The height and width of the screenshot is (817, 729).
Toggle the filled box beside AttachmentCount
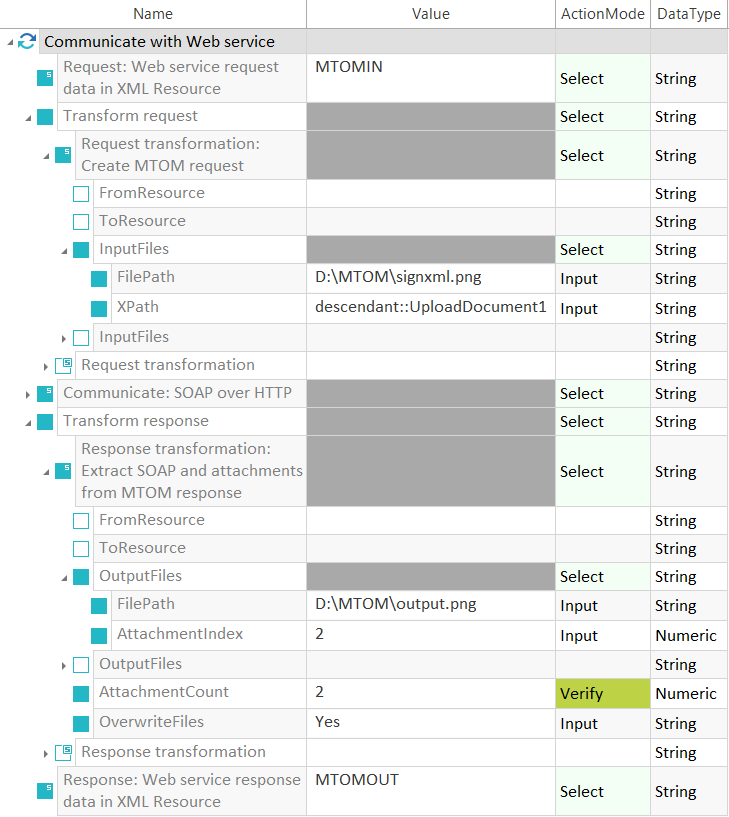pos(81,694)
